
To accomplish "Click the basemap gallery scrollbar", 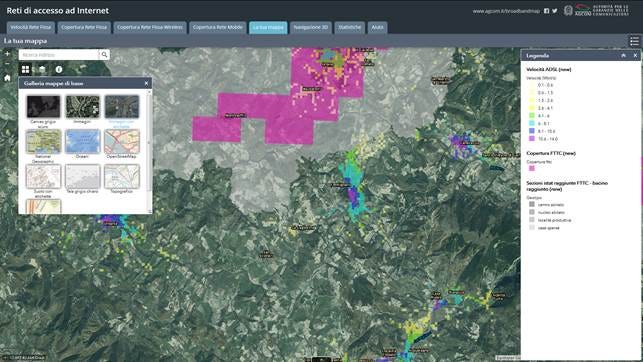I will [x=149, y=152].
